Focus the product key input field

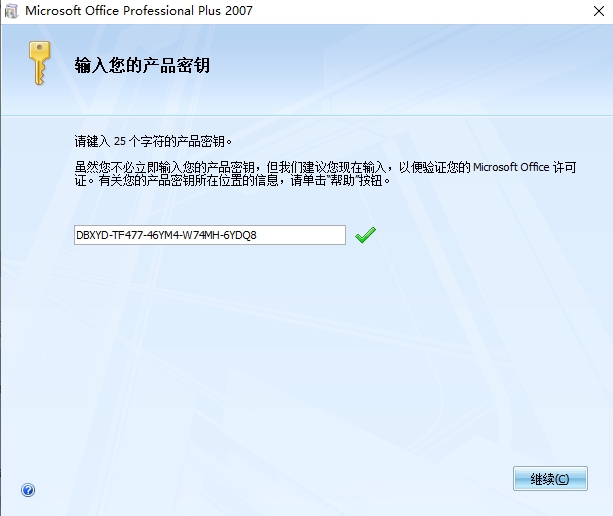pyautogui.click(x=210, y=235)
